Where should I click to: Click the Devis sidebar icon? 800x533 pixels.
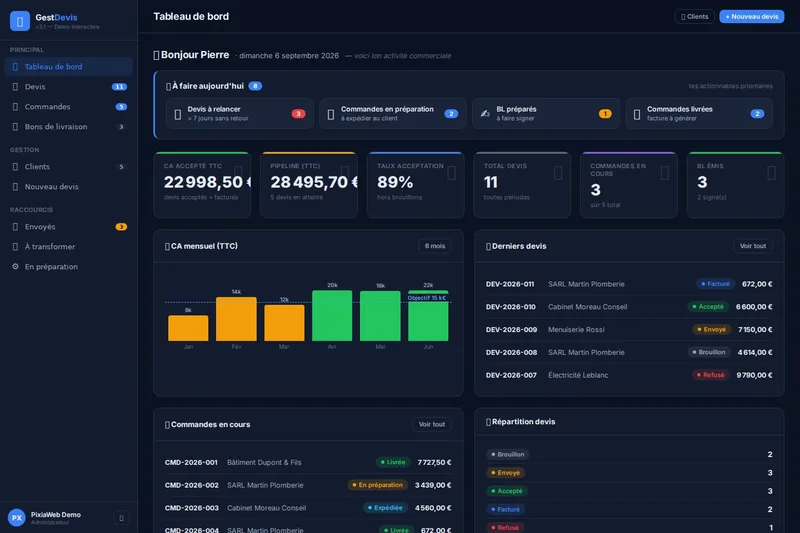(15, 87)
